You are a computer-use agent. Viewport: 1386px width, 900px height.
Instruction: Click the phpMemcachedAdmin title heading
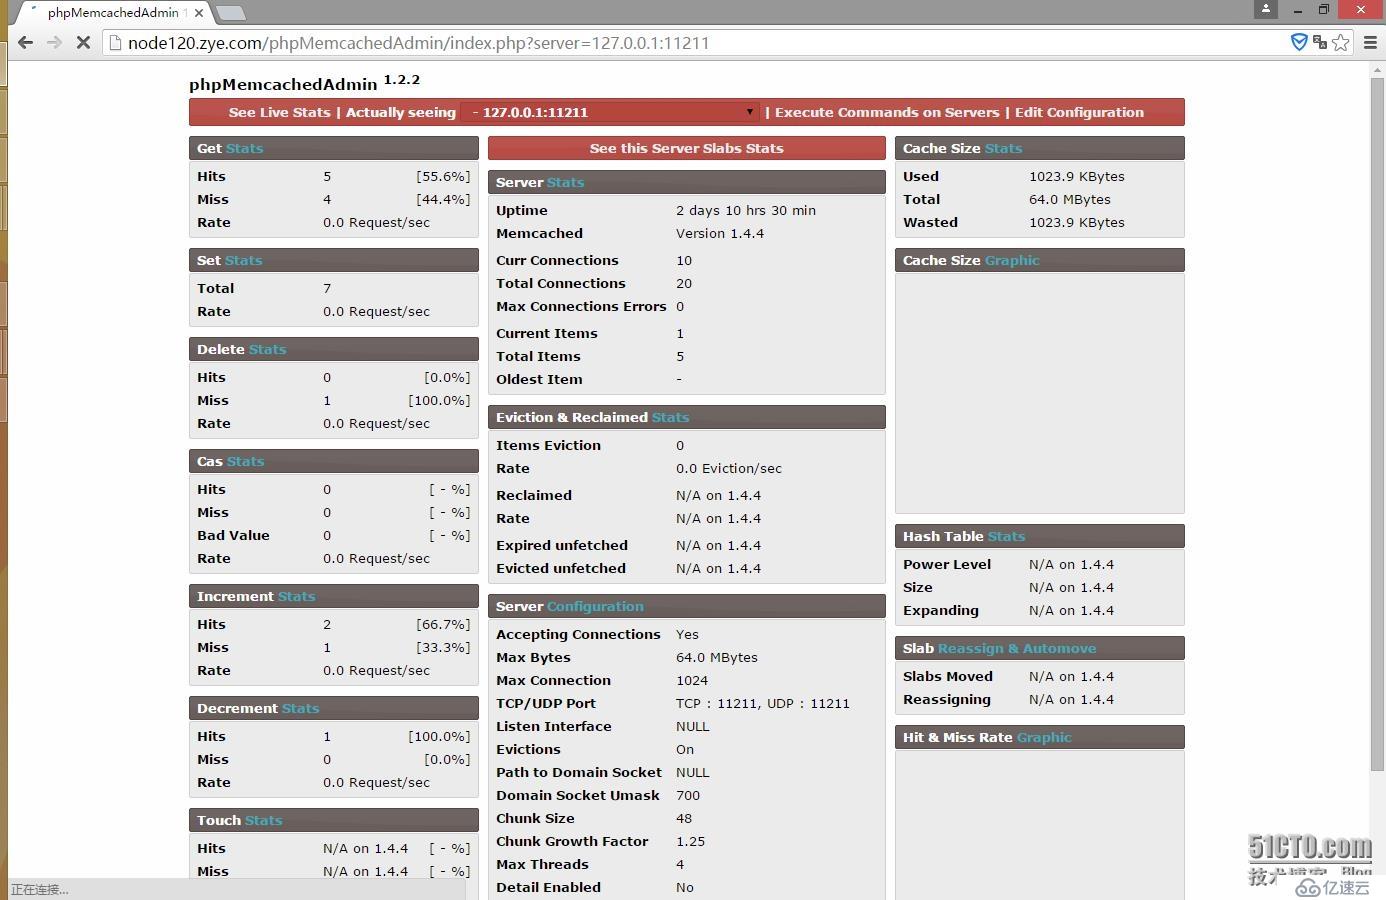point(283,84)
